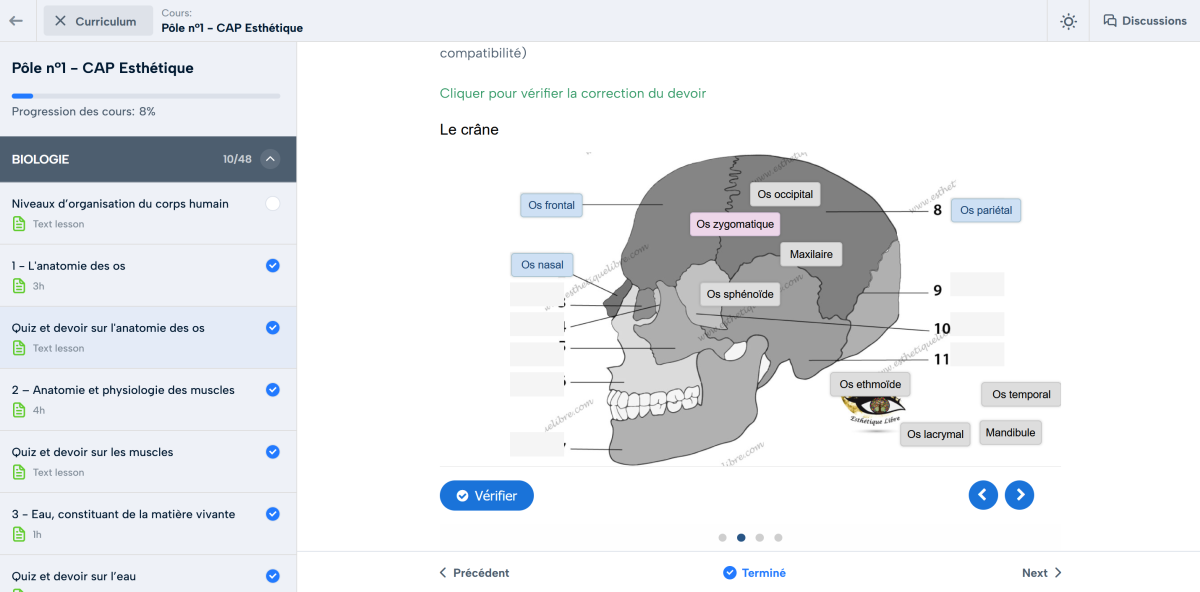Click the back arrow icon
This screenshot has height=592, width=1200.
pos(16,21)
